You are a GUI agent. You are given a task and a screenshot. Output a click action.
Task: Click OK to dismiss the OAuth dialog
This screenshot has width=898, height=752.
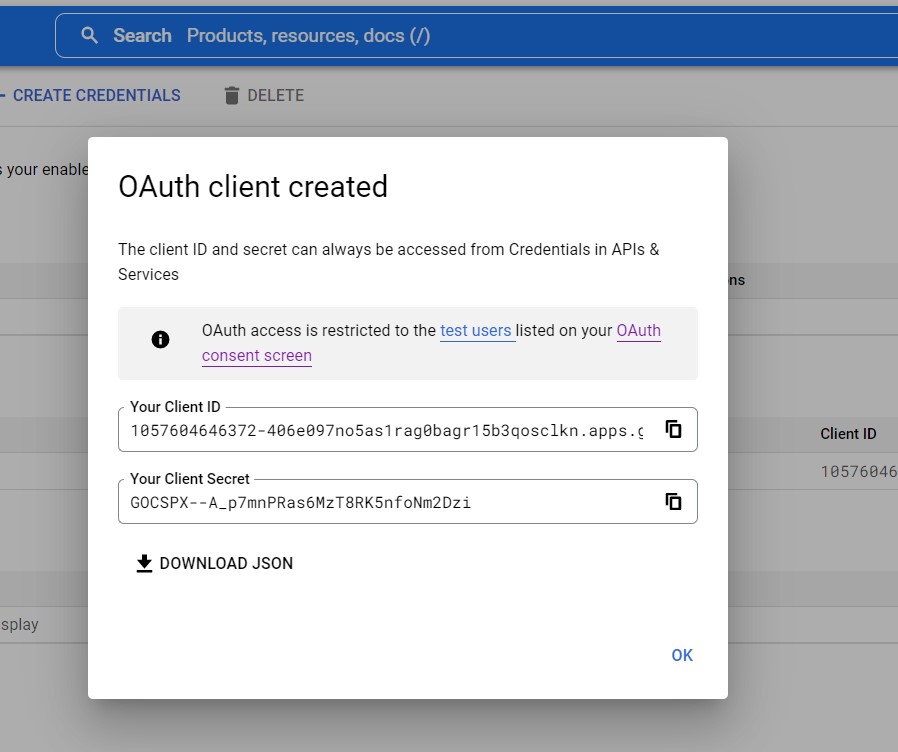pos(682,655)
